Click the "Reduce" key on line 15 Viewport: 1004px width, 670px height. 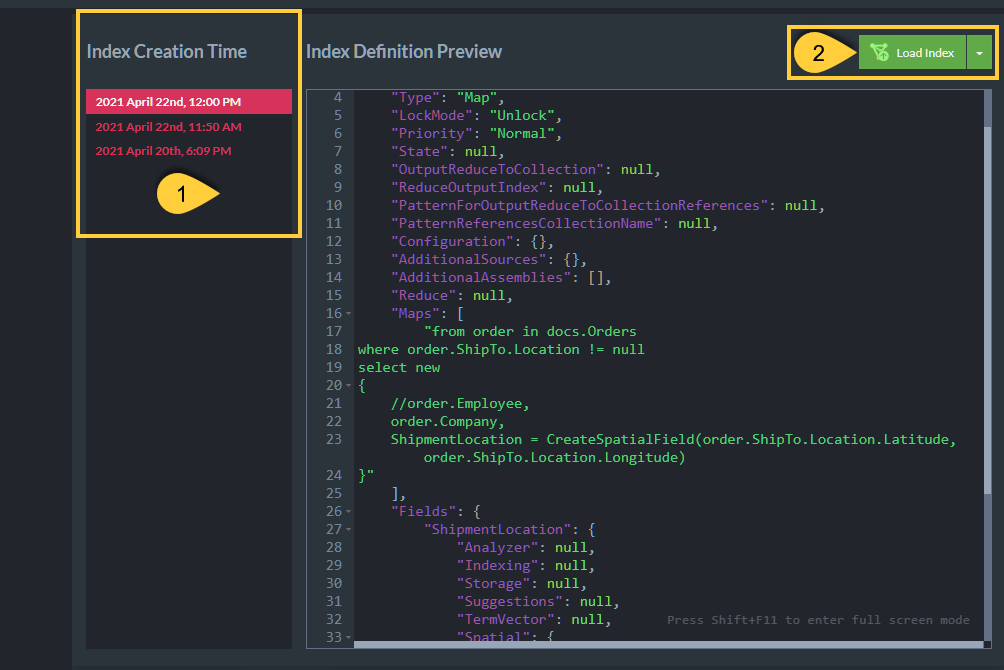click(424, 295)
